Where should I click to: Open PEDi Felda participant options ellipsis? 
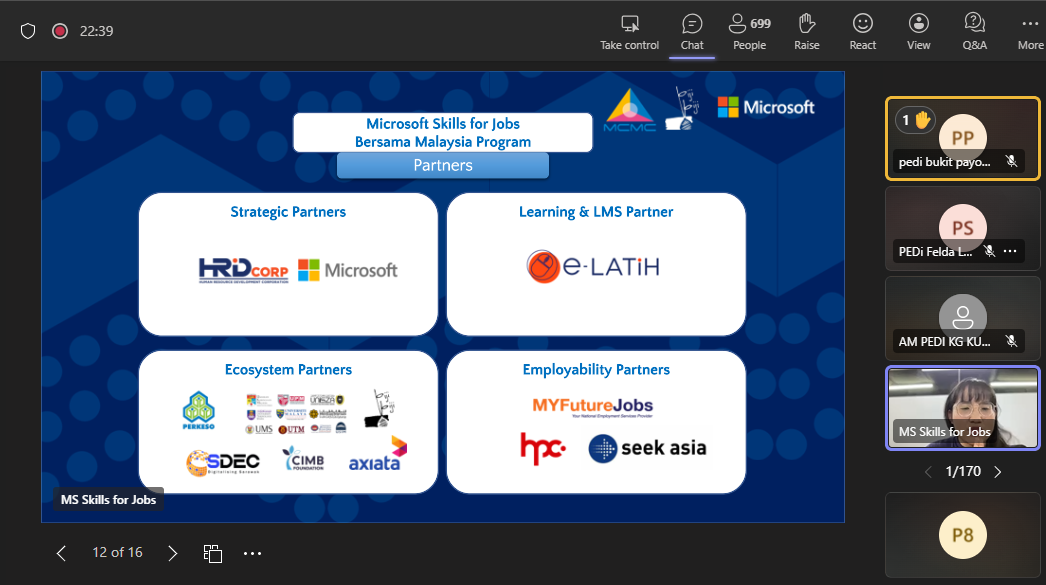tap(1010, 251)
